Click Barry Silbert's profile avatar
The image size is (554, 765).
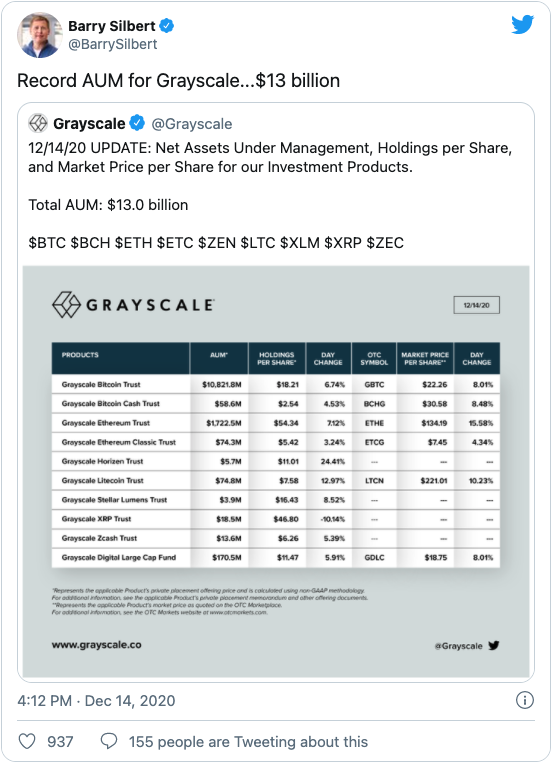[x=40, y=35]
